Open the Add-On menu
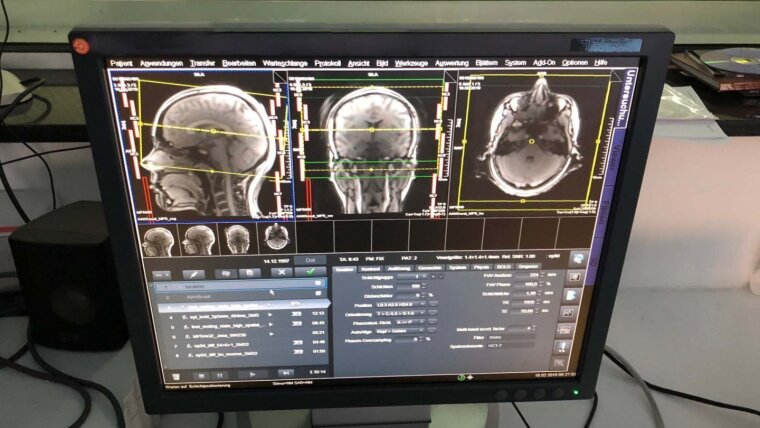Screen dimensions: 760x428 point(544,63)
